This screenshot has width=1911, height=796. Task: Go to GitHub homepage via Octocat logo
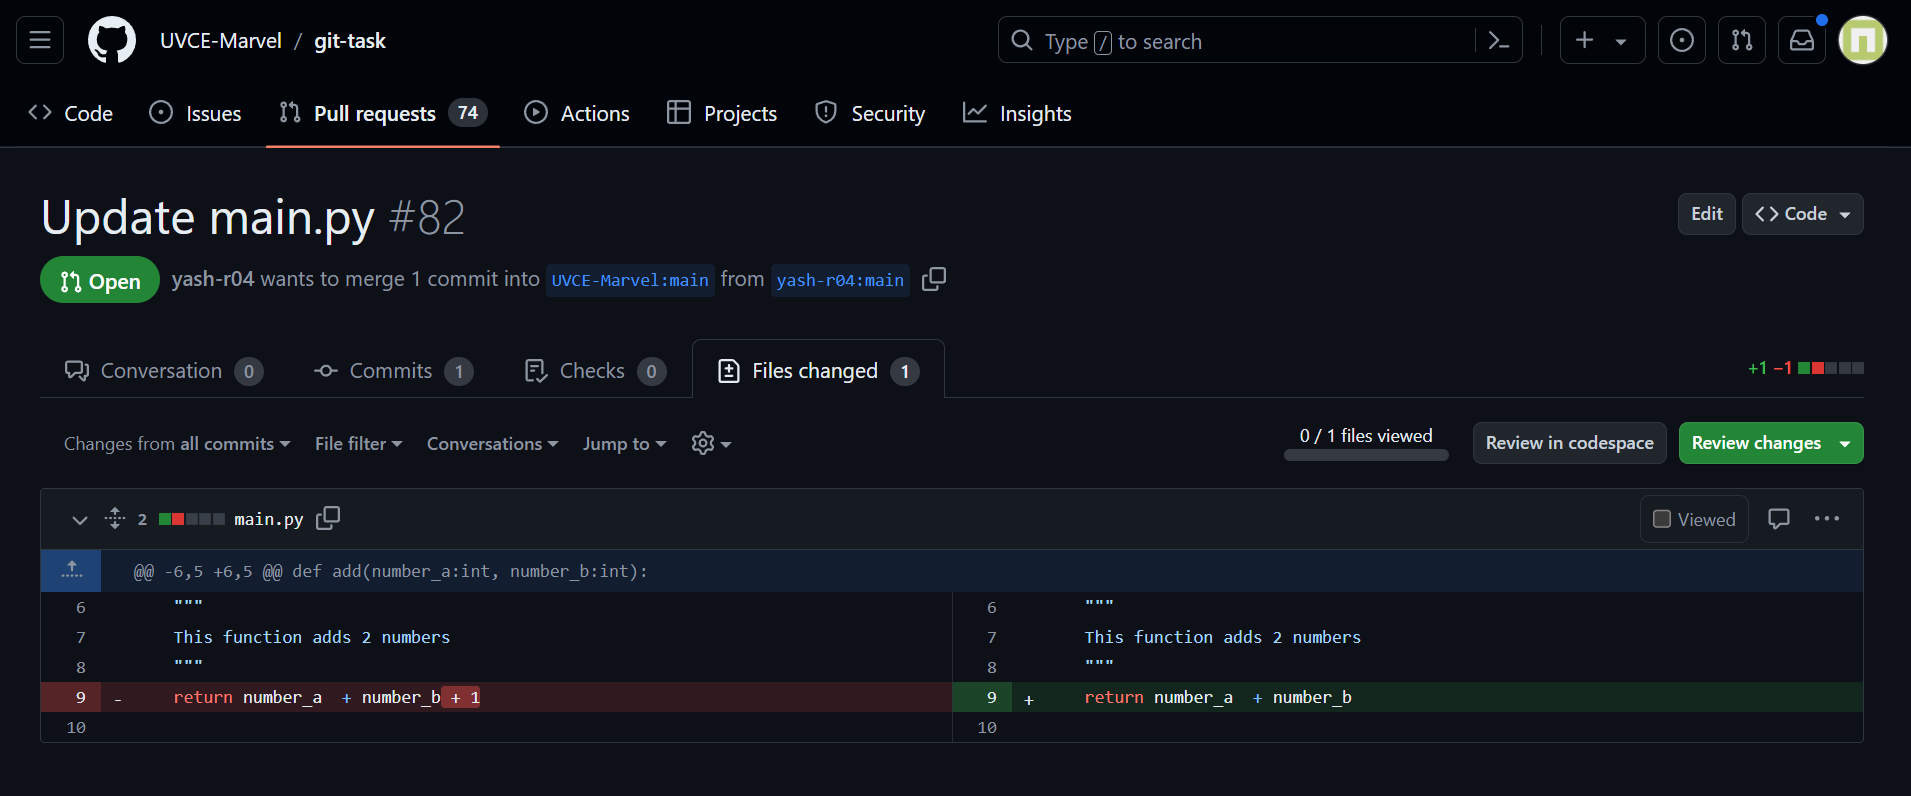point(112,40)
